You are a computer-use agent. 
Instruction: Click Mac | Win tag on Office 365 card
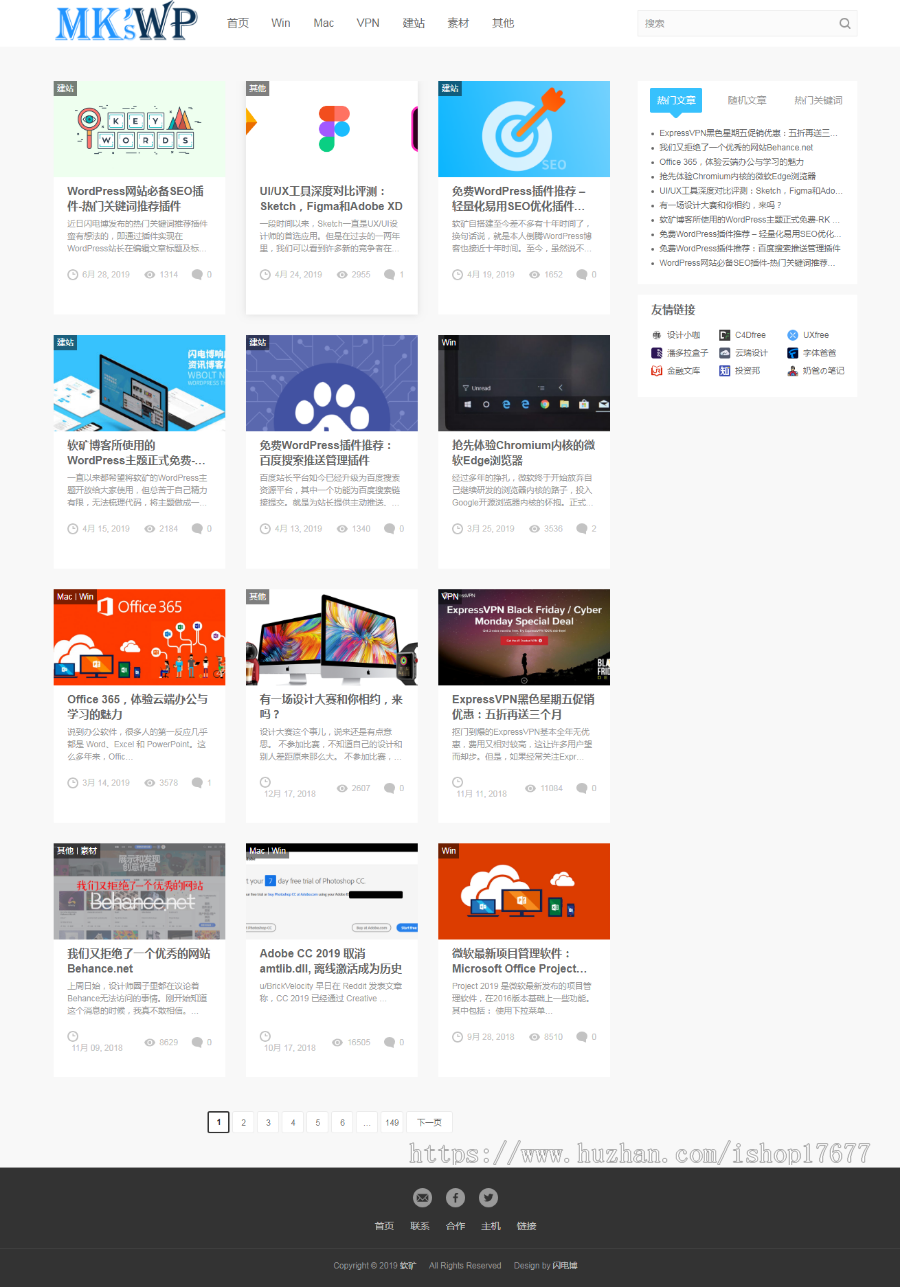pyautogui.click(x=76, y=596)
